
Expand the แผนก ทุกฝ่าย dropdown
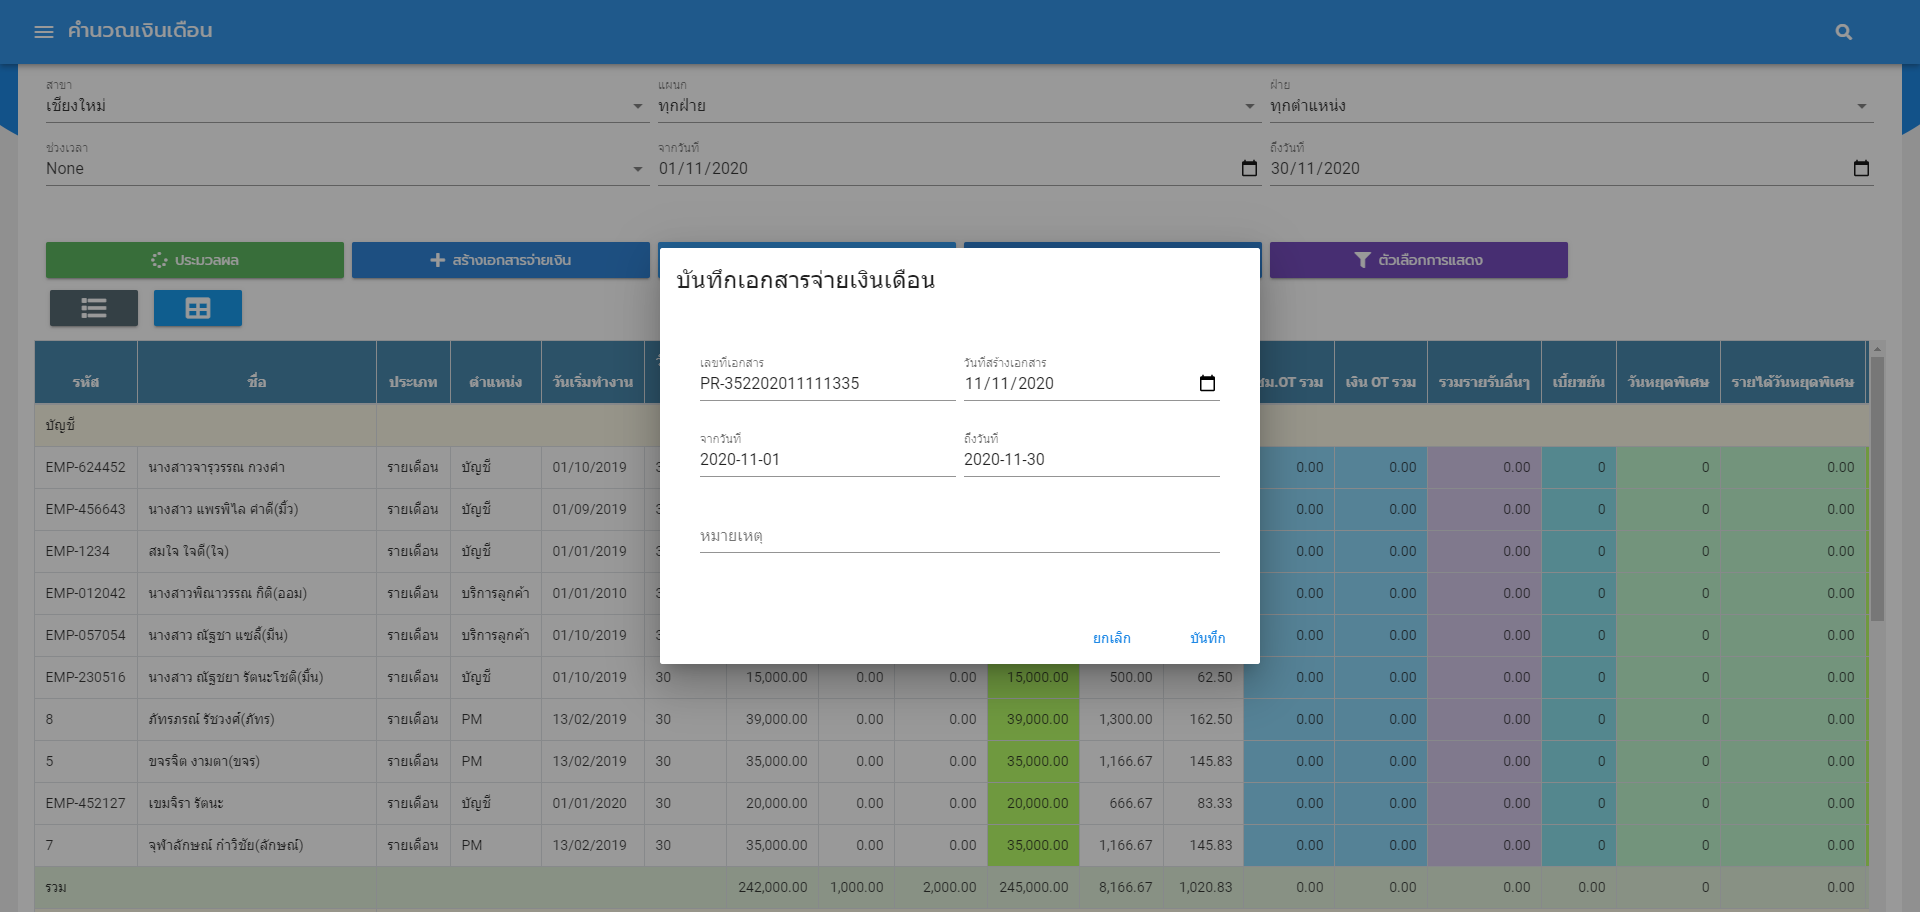point(959,106)
